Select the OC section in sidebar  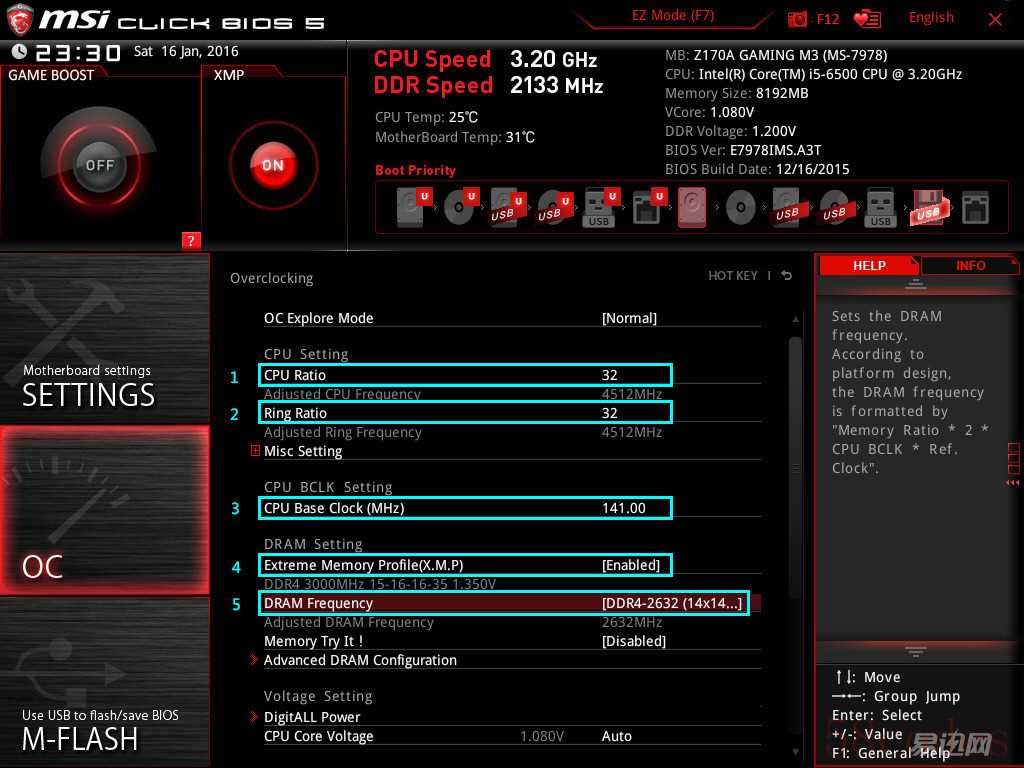pyautogui.click(x=104, y=510)
